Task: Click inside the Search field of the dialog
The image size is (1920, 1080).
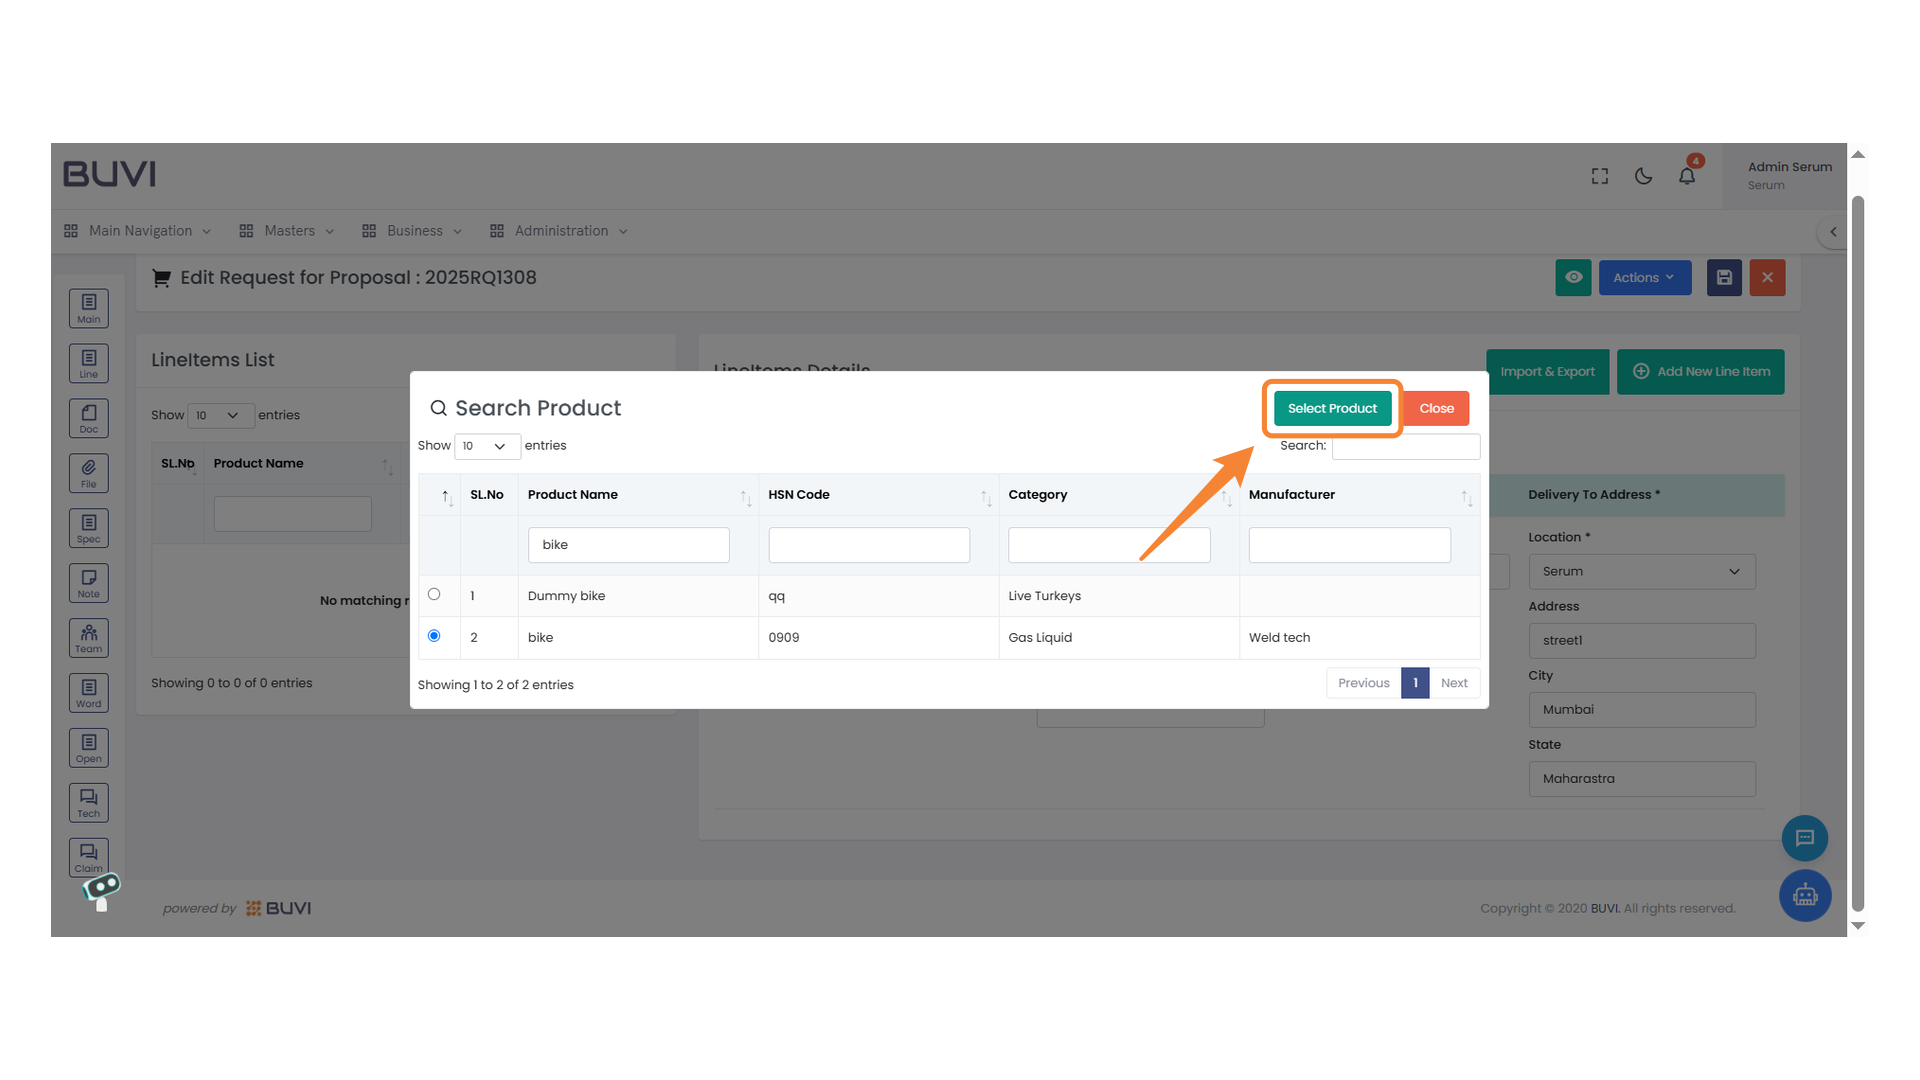Action: (1404, 446)
